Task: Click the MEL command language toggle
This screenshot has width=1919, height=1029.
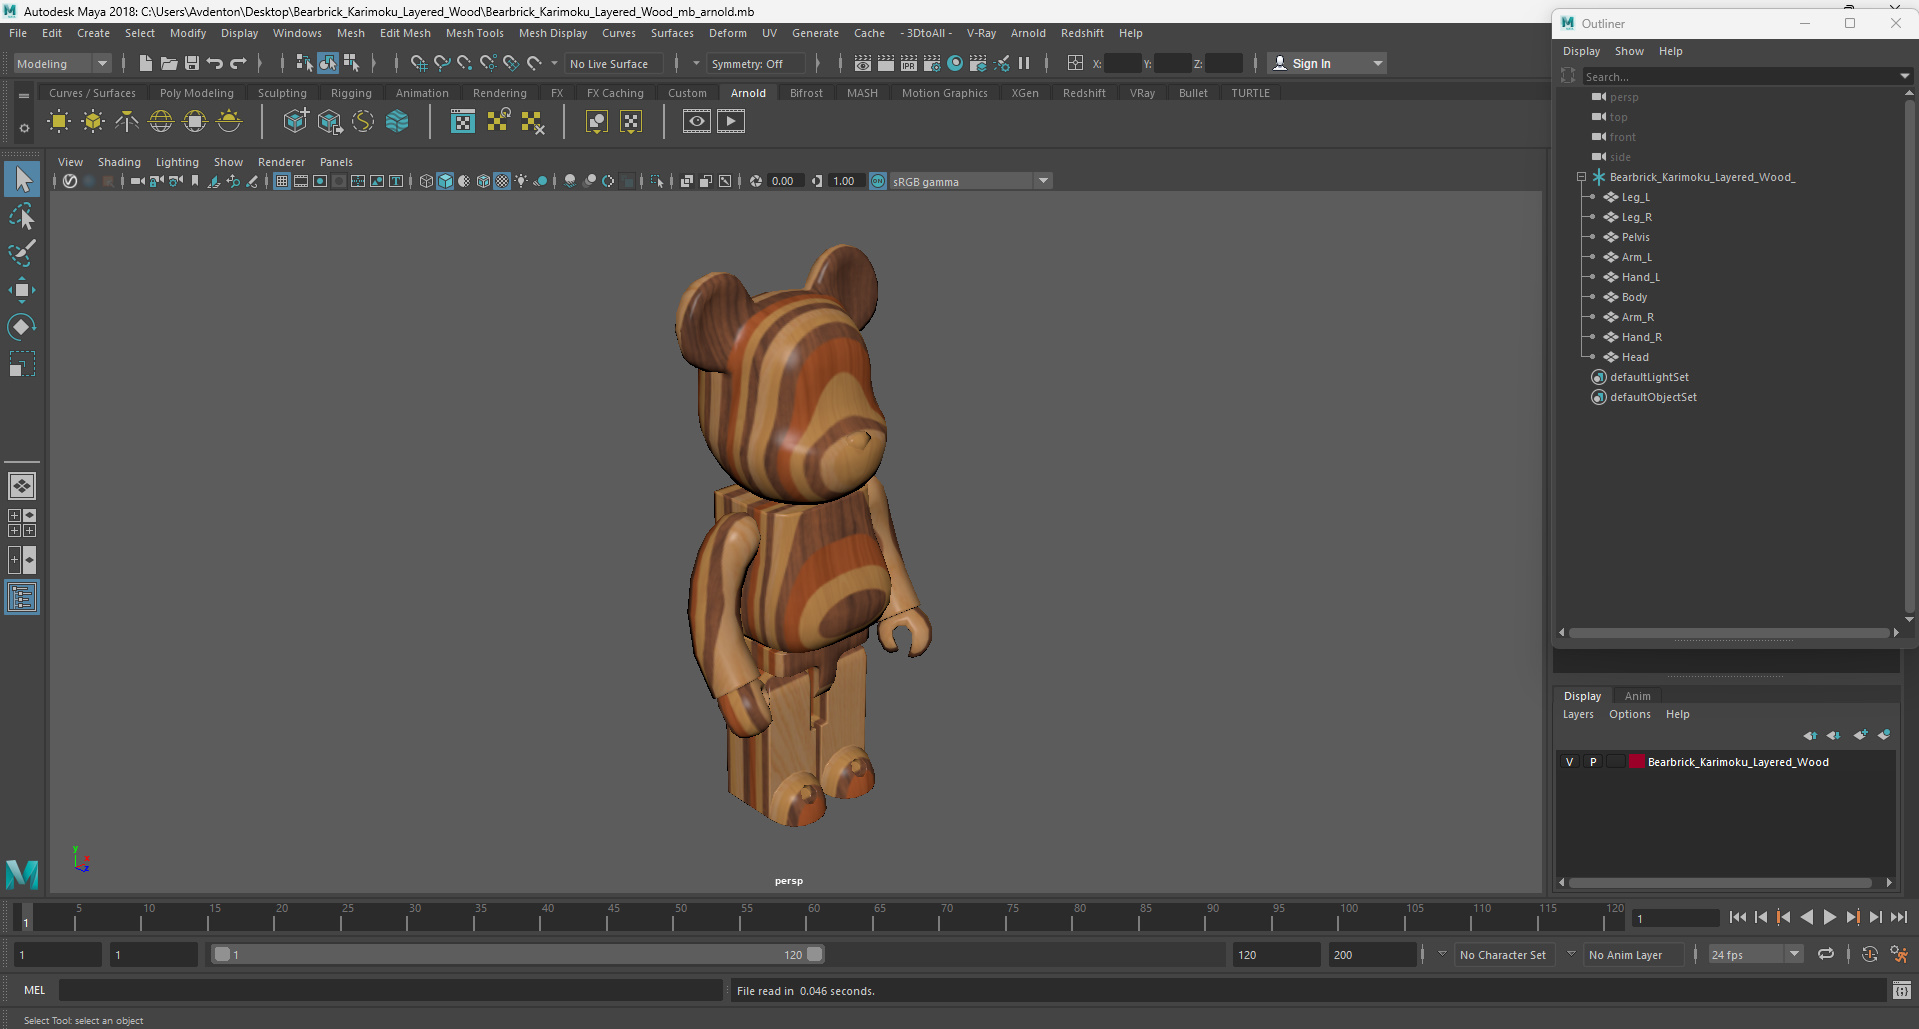Action: tap(35, 990)
